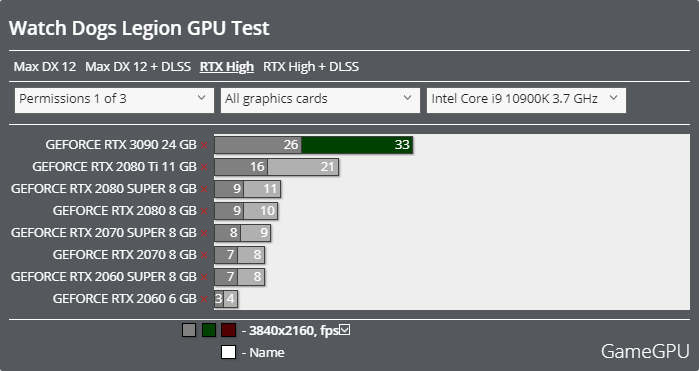Screen dimensions: 699x371
Task: Click the GEFORCE RTX 2060 6 GB label
Action: tap(124, 299)
